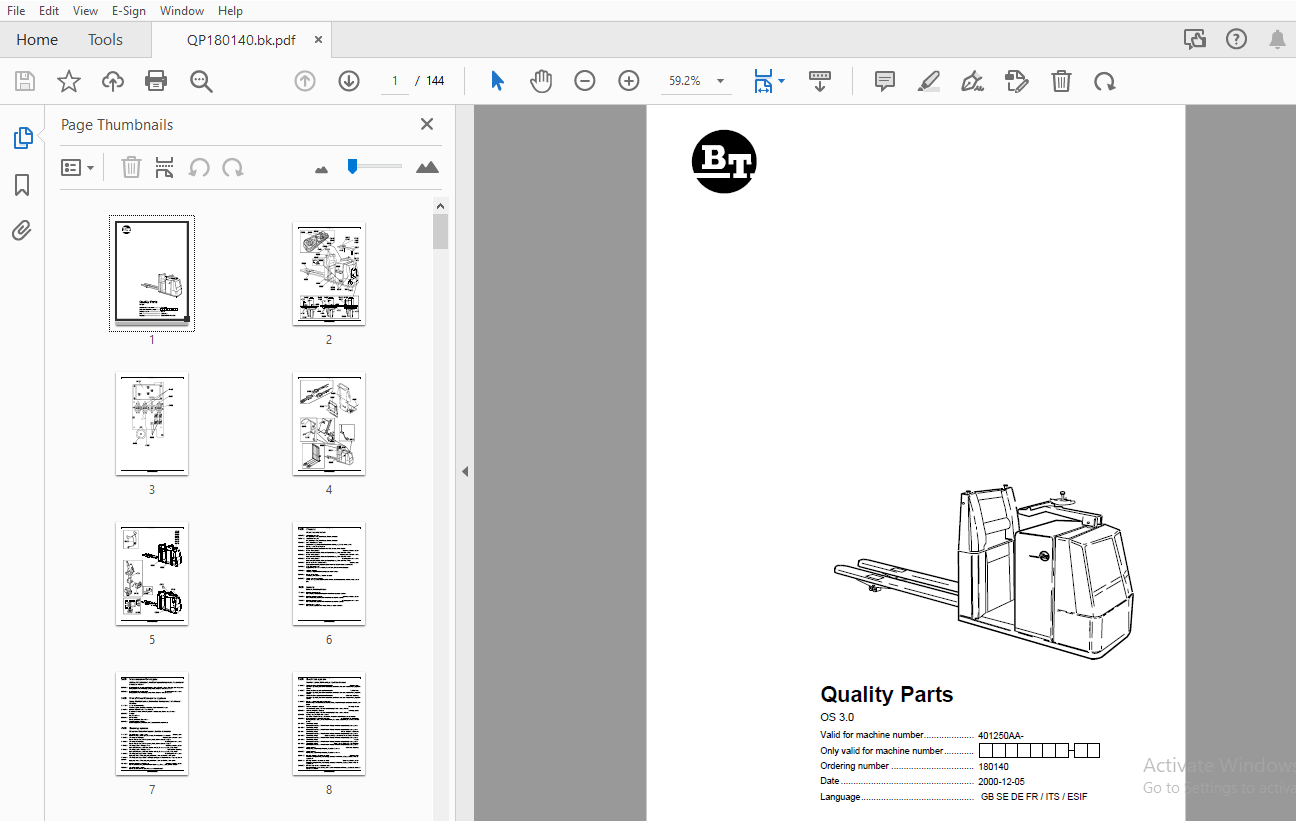Open the E-Sign menu

click(x=128, y=11)
